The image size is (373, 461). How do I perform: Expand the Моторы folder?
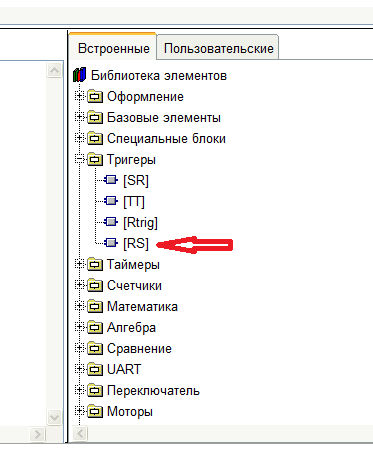(x=79, y=411)
